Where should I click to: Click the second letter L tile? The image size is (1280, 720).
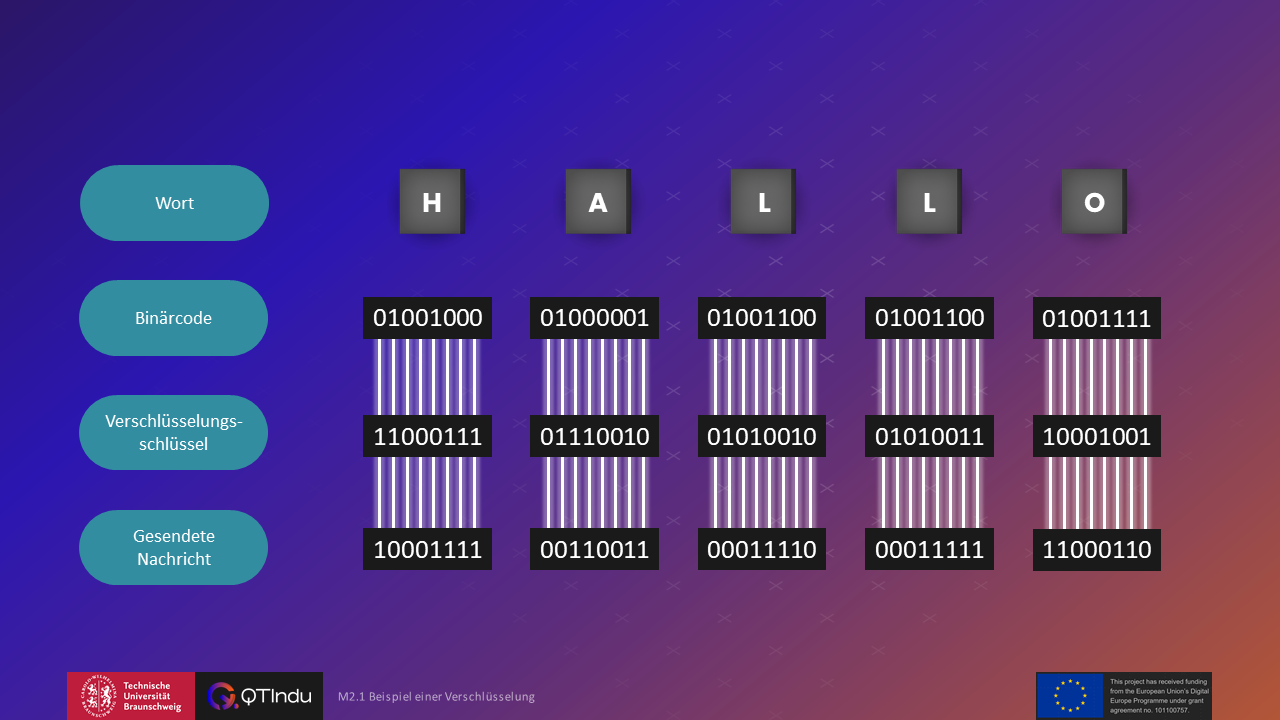928,202
